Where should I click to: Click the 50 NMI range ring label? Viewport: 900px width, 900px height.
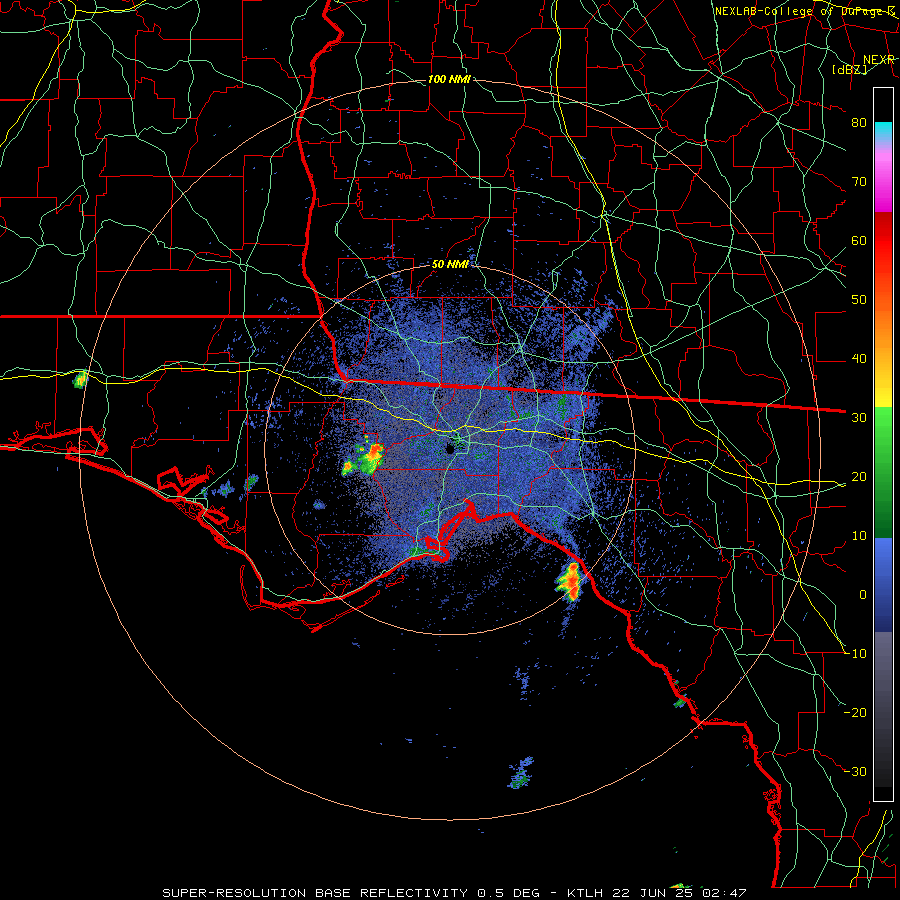click(x=450, y=264)
